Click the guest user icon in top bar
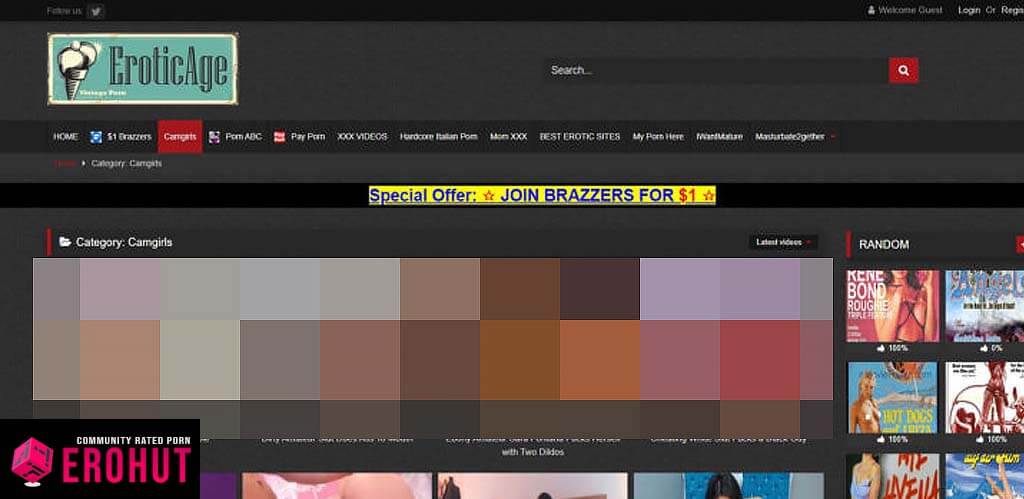Screen dimensions: 1024x499 click(x=871, y=10)
